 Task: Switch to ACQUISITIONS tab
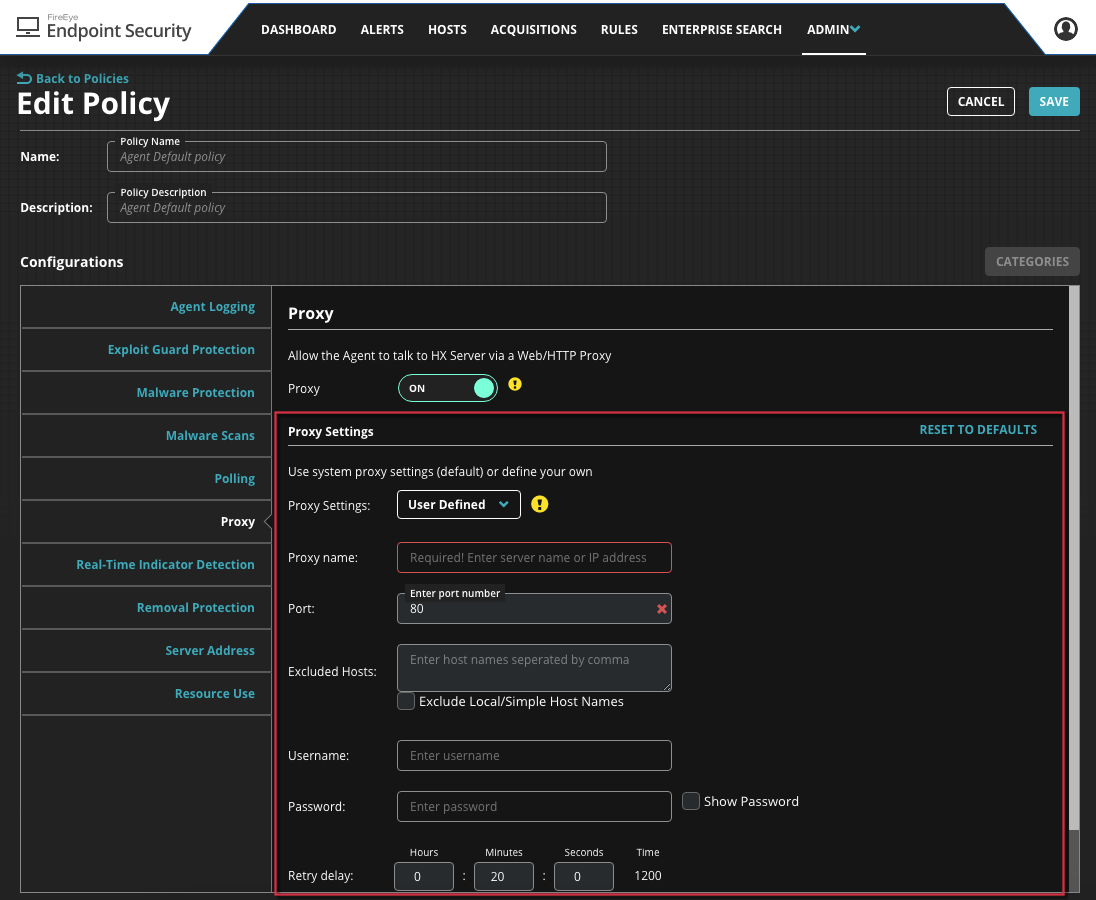point(533,29)
